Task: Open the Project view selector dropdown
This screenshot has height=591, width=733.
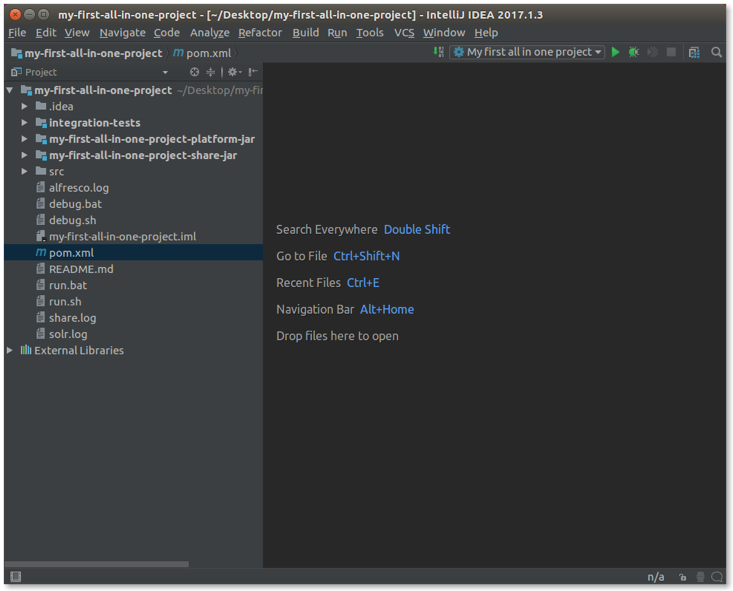Action: click(165, 72)
